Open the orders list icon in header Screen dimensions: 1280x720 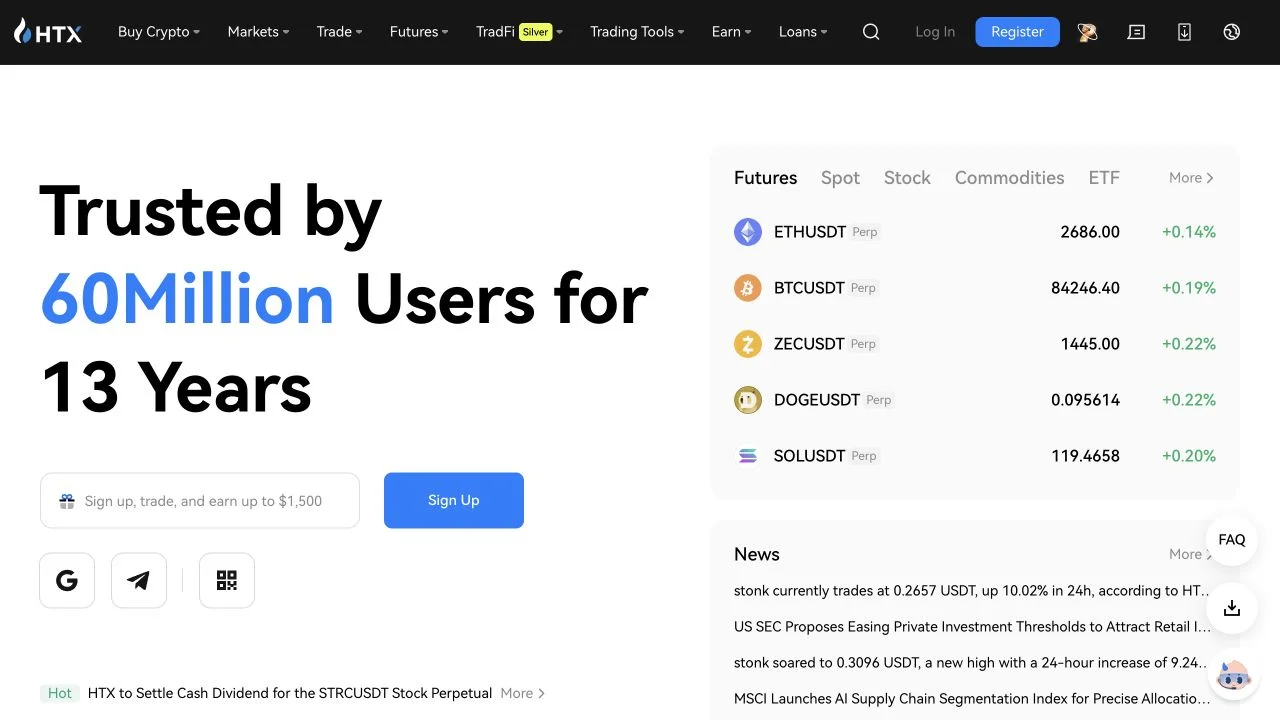click(x=1136, y=32)
